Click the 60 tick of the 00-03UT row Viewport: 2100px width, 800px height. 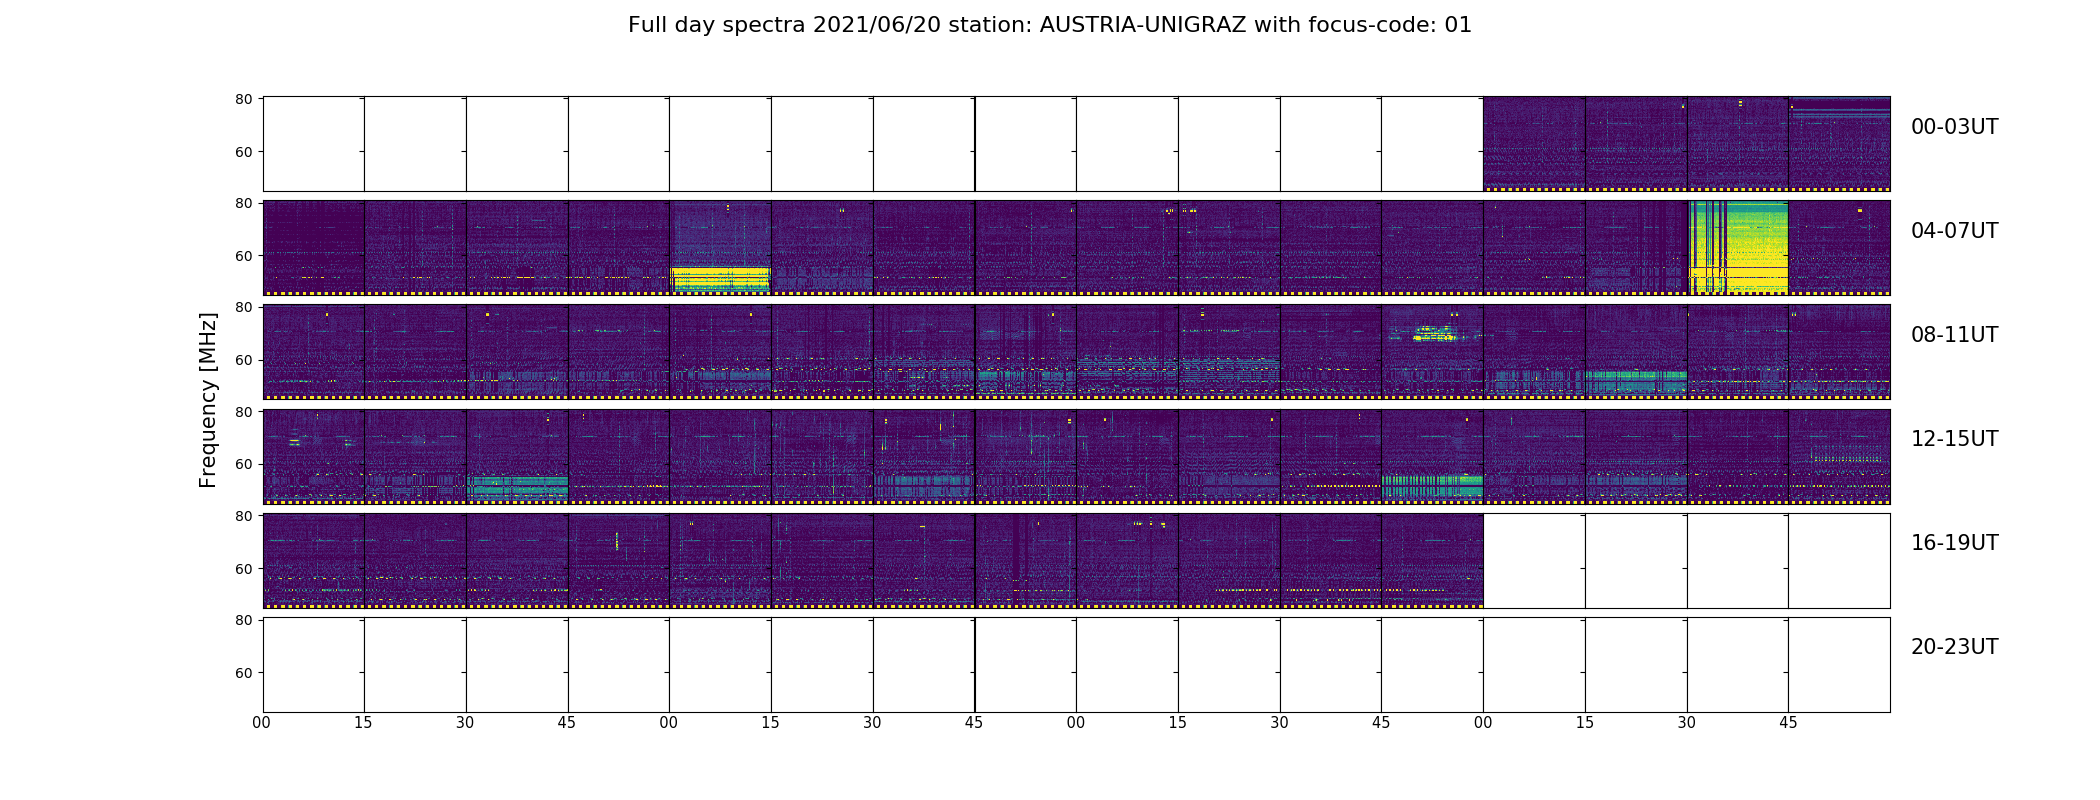(x=243, y=152)
